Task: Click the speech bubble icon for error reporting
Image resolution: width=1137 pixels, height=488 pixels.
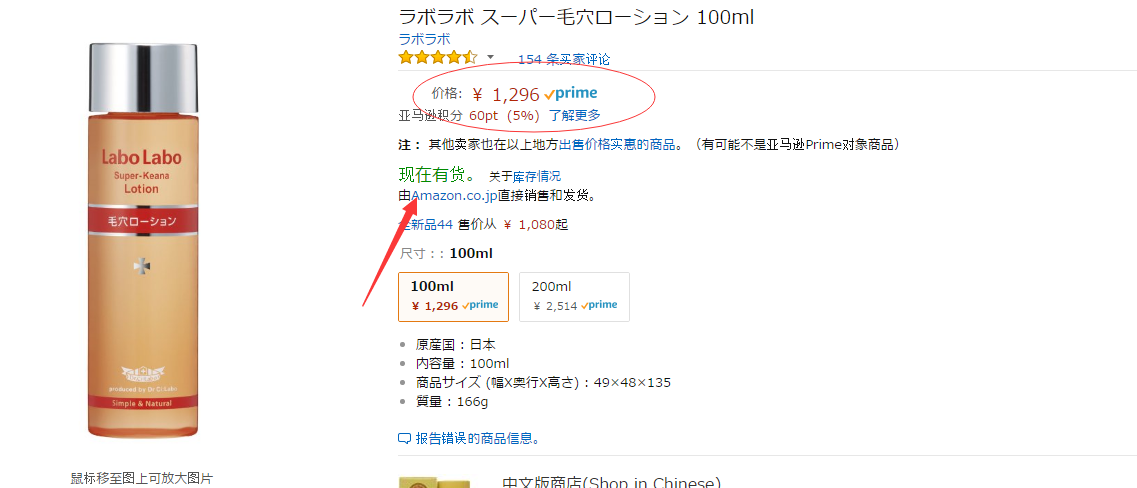Action: tap(405, 439)
